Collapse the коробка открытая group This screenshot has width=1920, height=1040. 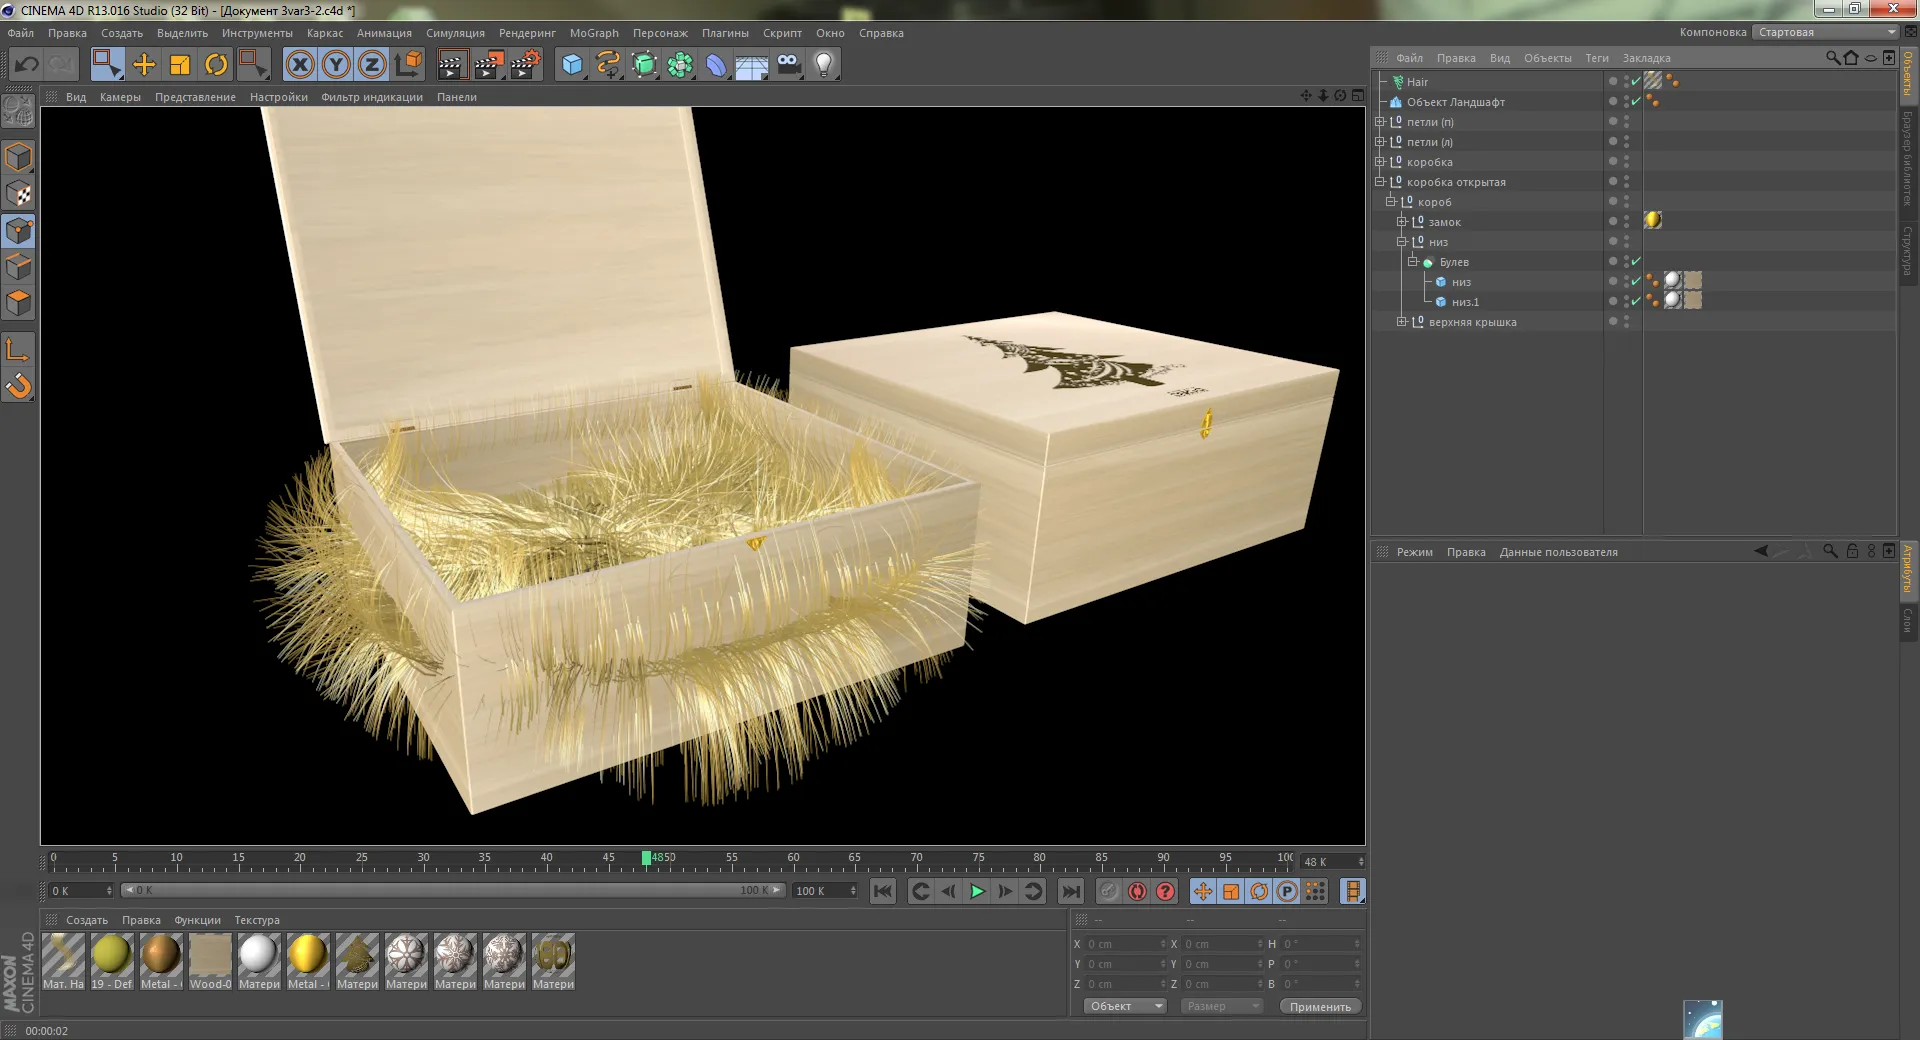(1380, 182)
